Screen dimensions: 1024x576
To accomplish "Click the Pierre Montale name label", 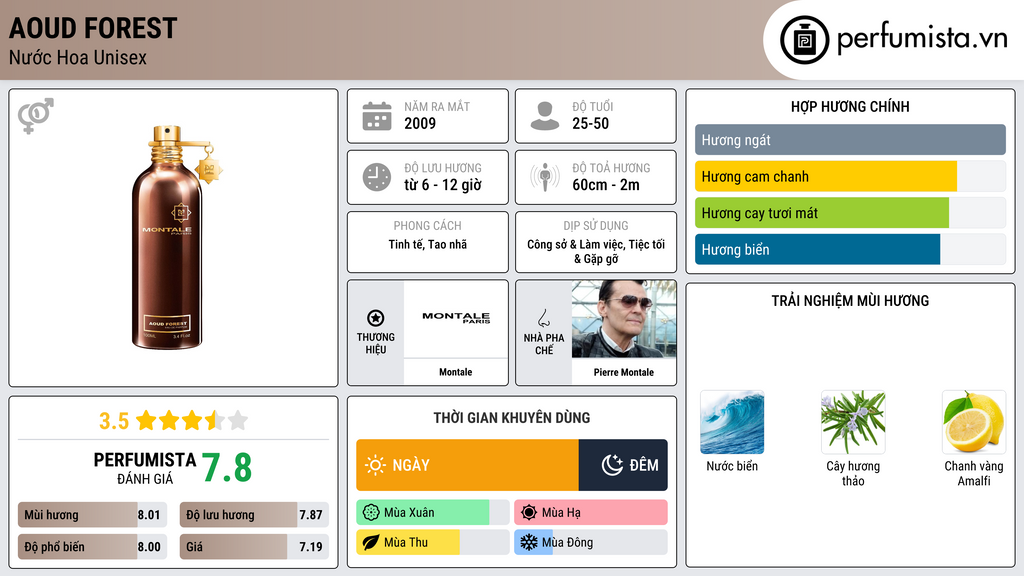I will coord(624,372).
